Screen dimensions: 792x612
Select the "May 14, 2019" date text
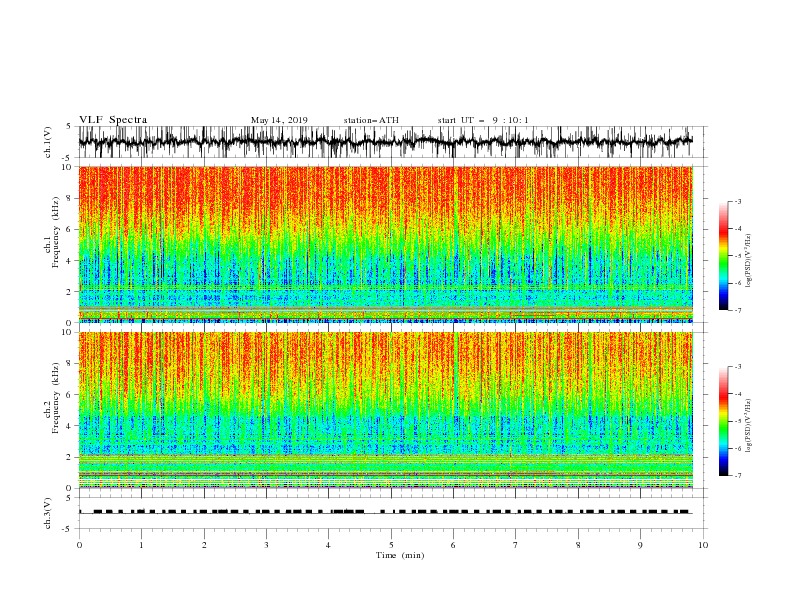(x=279, y=120)
